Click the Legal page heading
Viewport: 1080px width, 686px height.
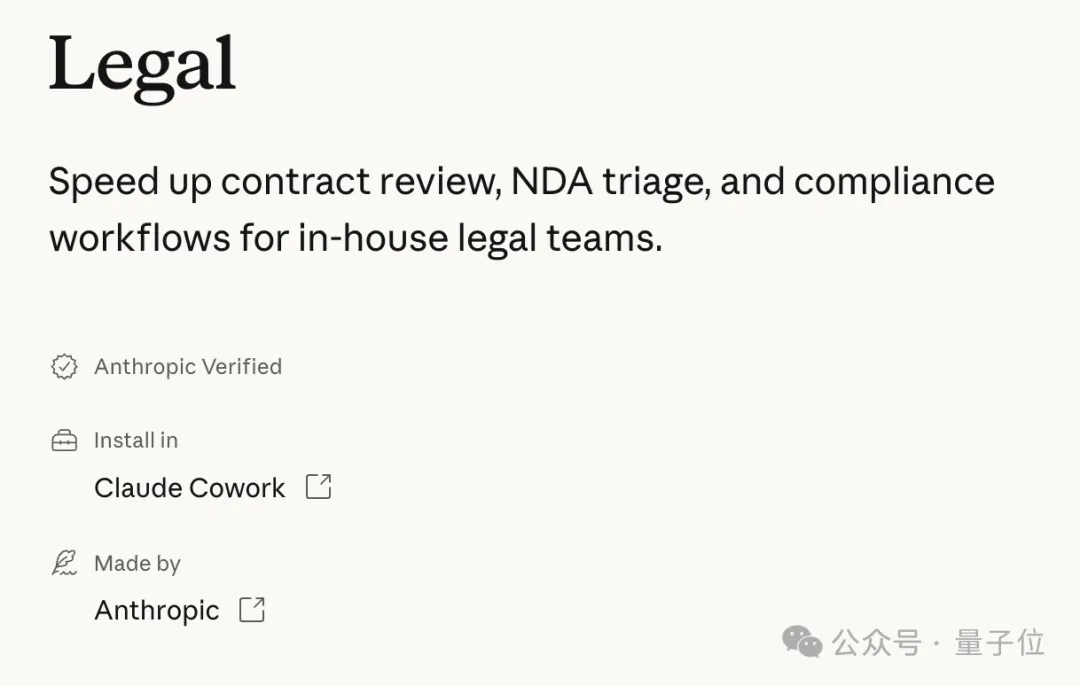142,66
